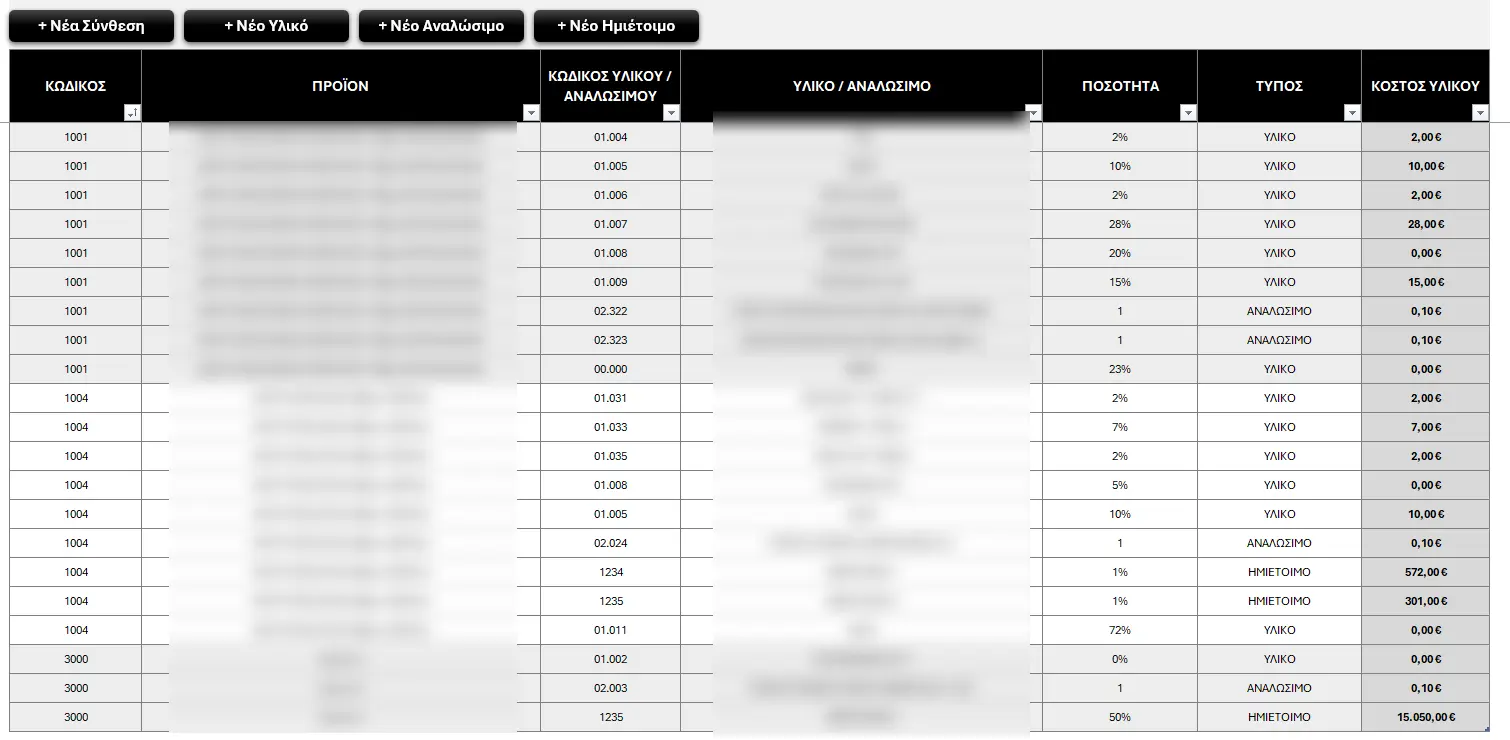The image size is (1510, 740).
Task: Click the cost cell showing 572,00 €
Action: pos(1425,572)
